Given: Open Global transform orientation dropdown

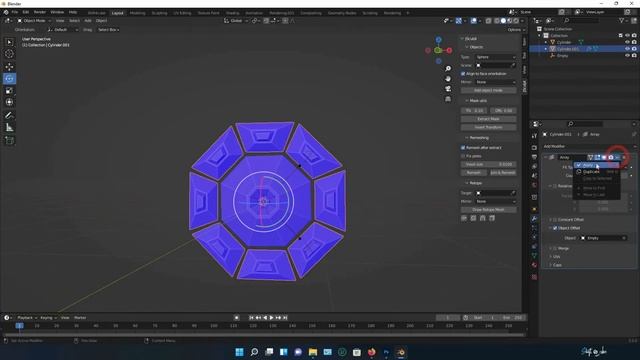Looking at the screenshot, I should pyautogui.click(x=236, y=20).
